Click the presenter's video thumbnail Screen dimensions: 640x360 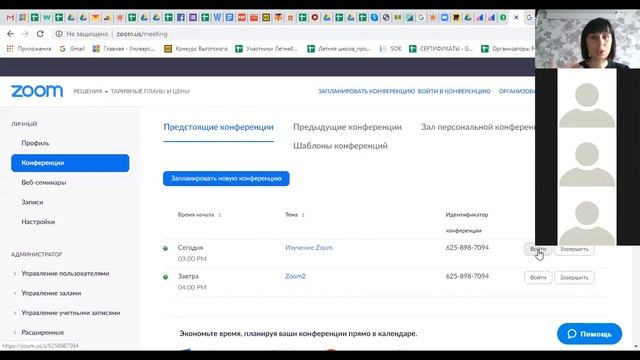[x=588, y=39]
